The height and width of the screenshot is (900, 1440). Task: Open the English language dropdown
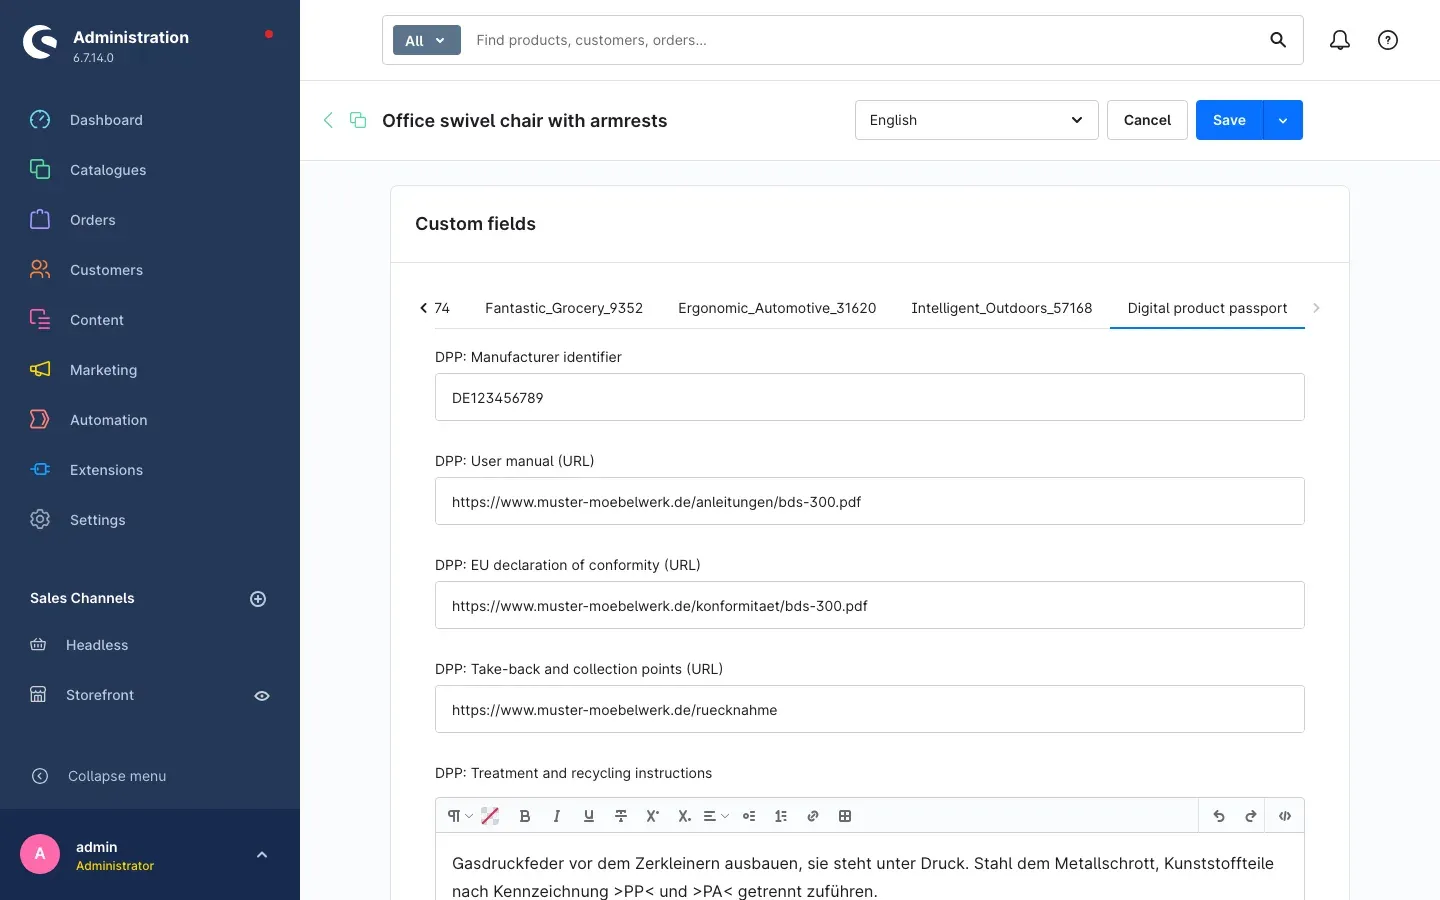[977, 120]
